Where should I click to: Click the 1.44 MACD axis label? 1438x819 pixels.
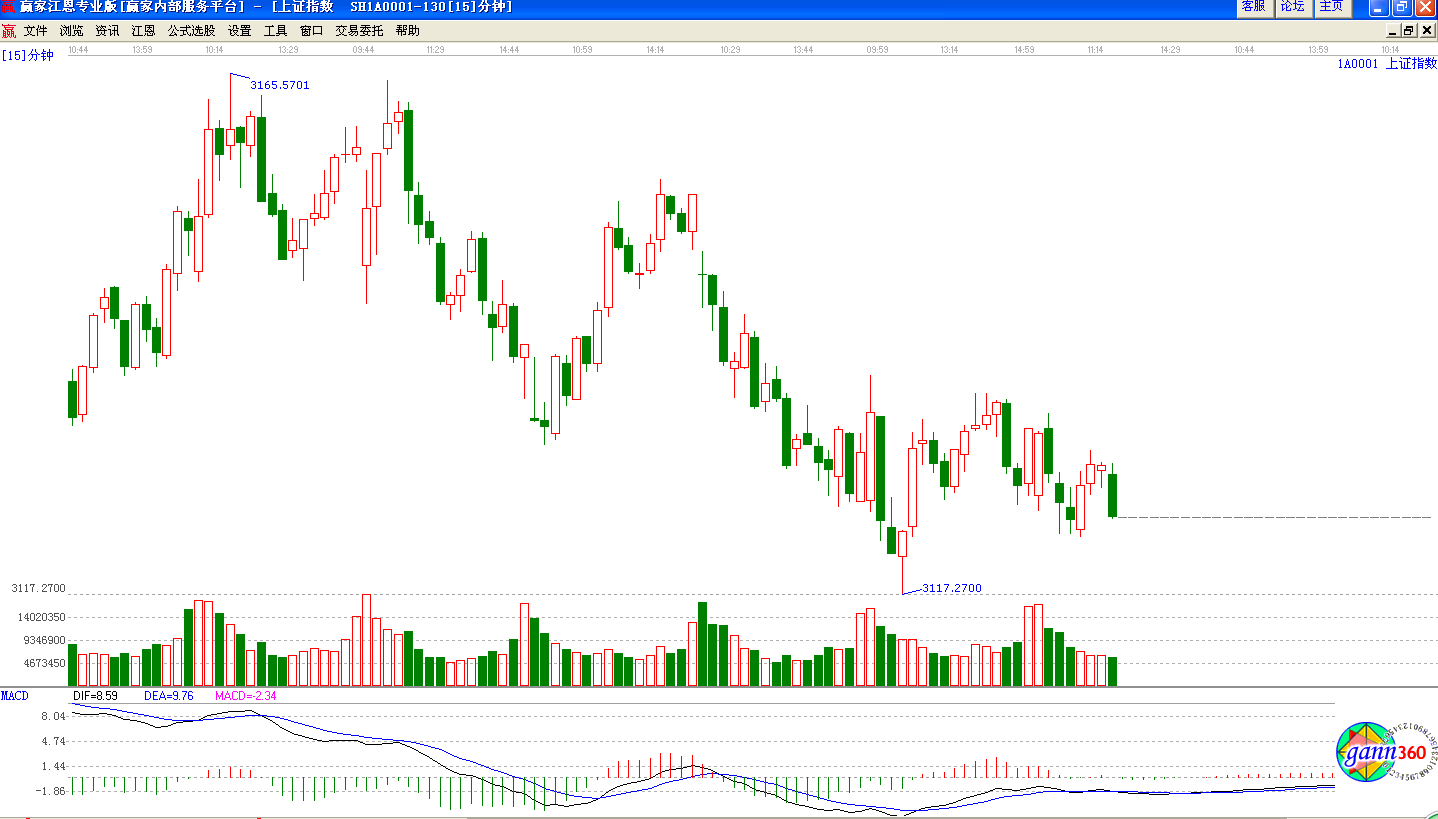pos(54,767)
